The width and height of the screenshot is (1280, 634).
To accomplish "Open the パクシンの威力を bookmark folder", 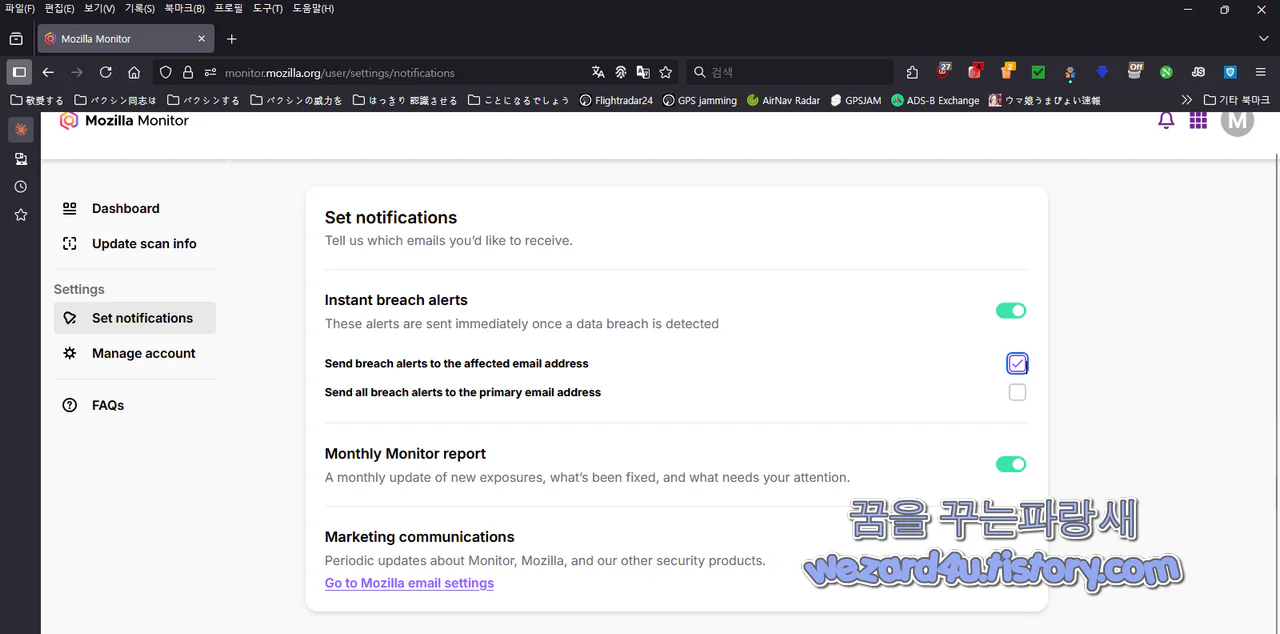I will pyautogui.click(x=297, y=100).
